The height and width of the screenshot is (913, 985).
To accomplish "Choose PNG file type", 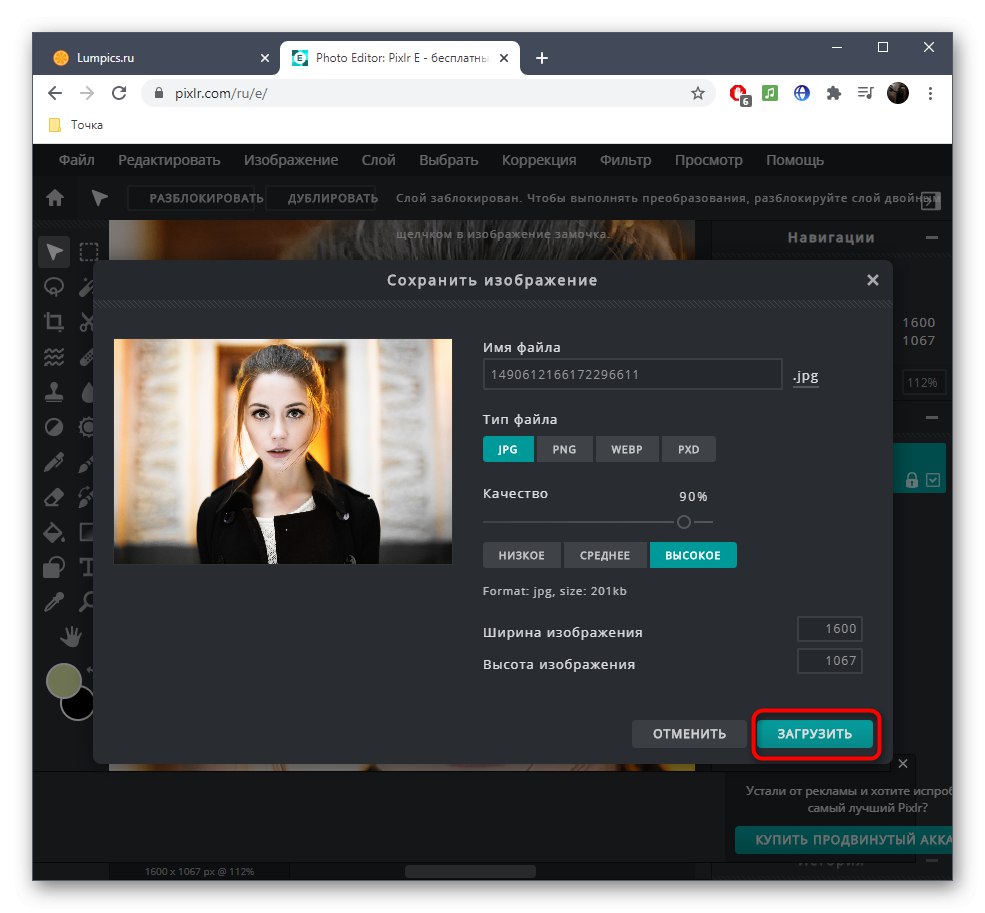I will point(564,449).
